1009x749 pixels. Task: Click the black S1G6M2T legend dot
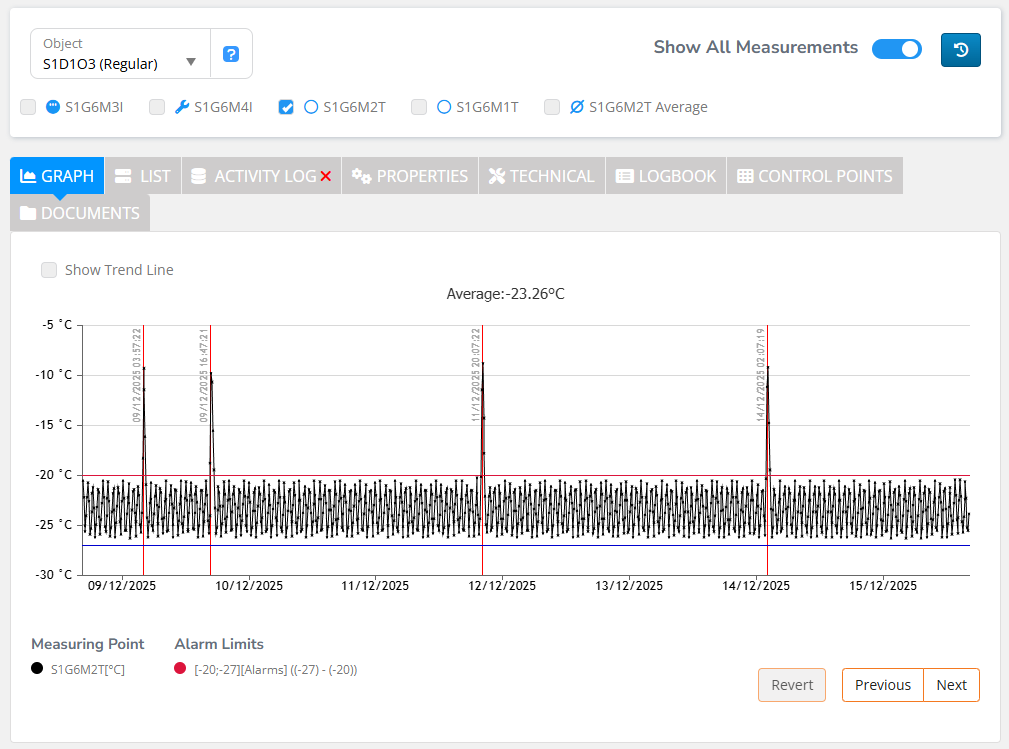point(37,669)
